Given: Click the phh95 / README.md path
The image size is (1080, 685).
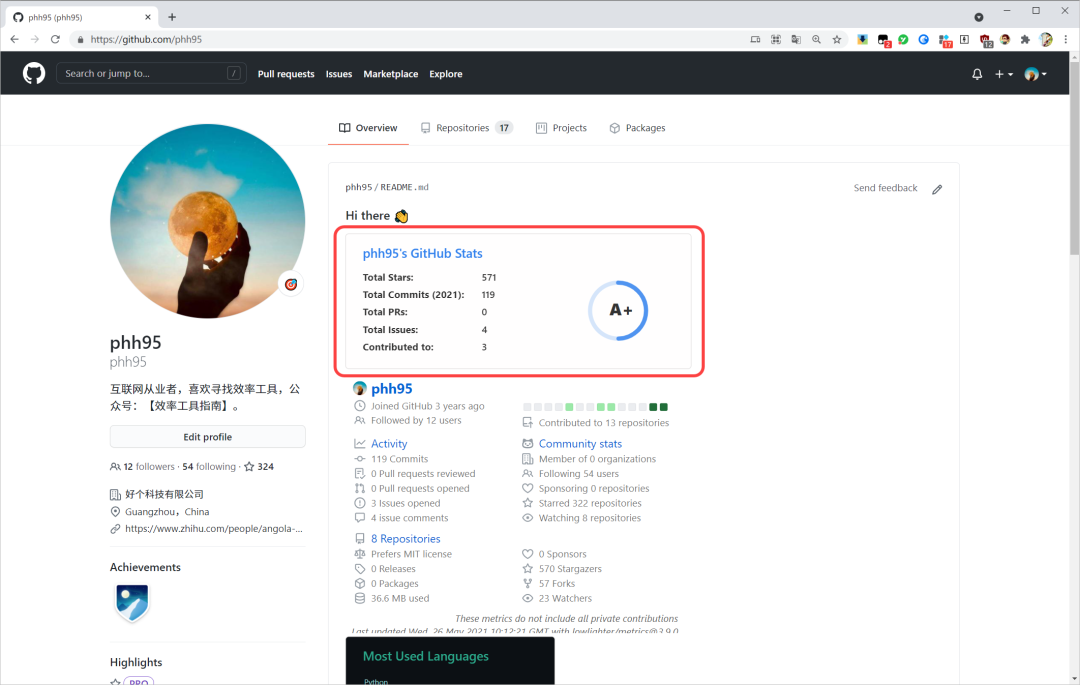Looking at the screenshot, I should click(386, 187).
